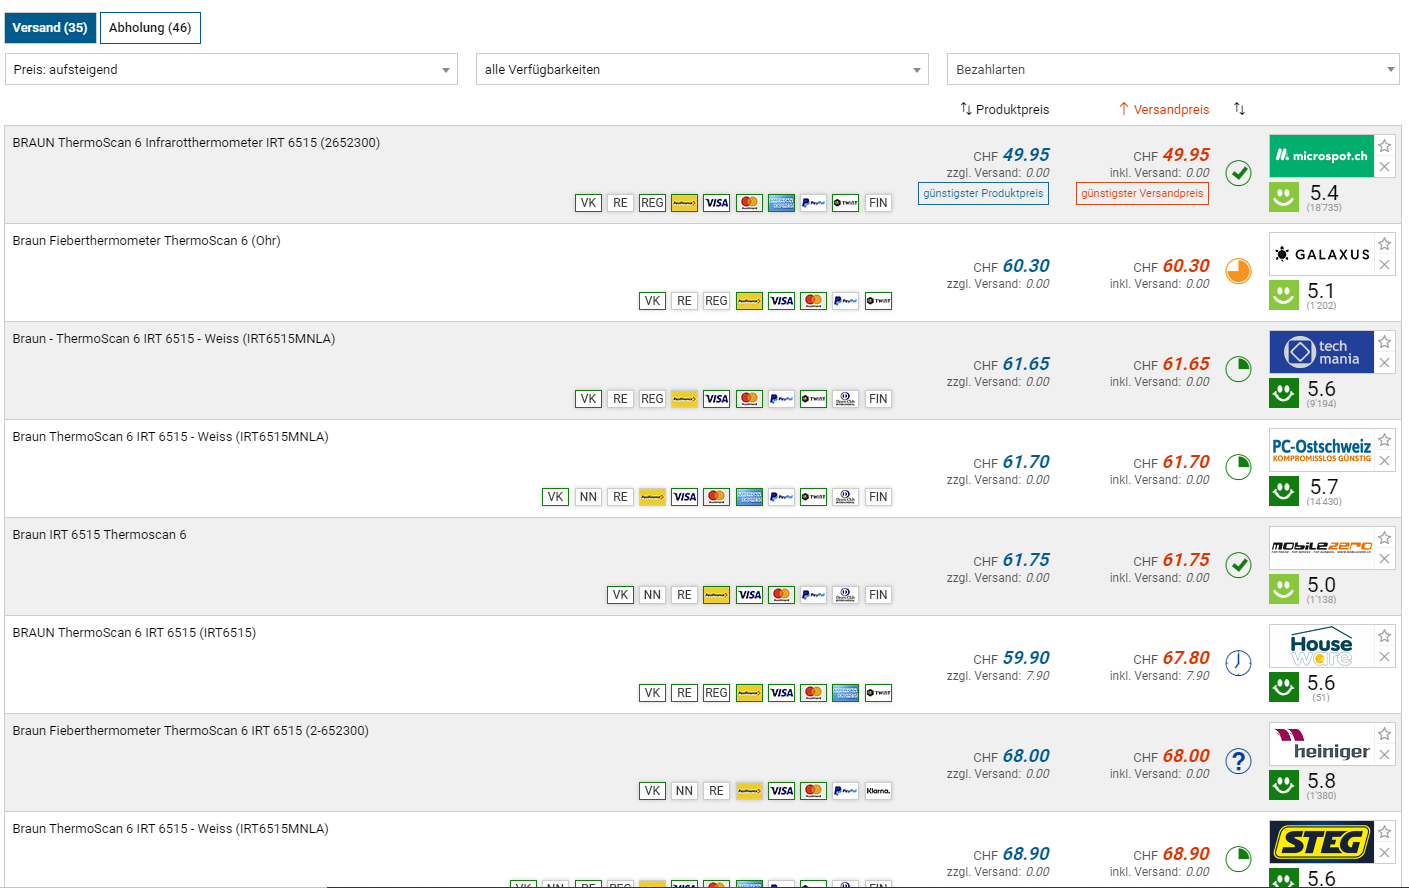
Task: Click the PayPal icon in the microspot.ch row
Action: click(813, 203)
